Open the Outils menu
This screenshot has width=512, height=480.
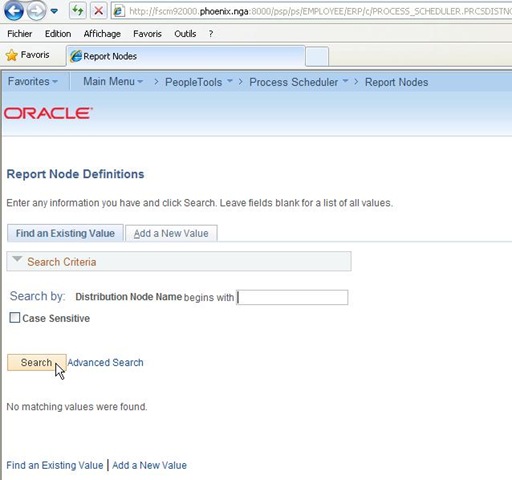pyautogui.click(x=185, y=34)
